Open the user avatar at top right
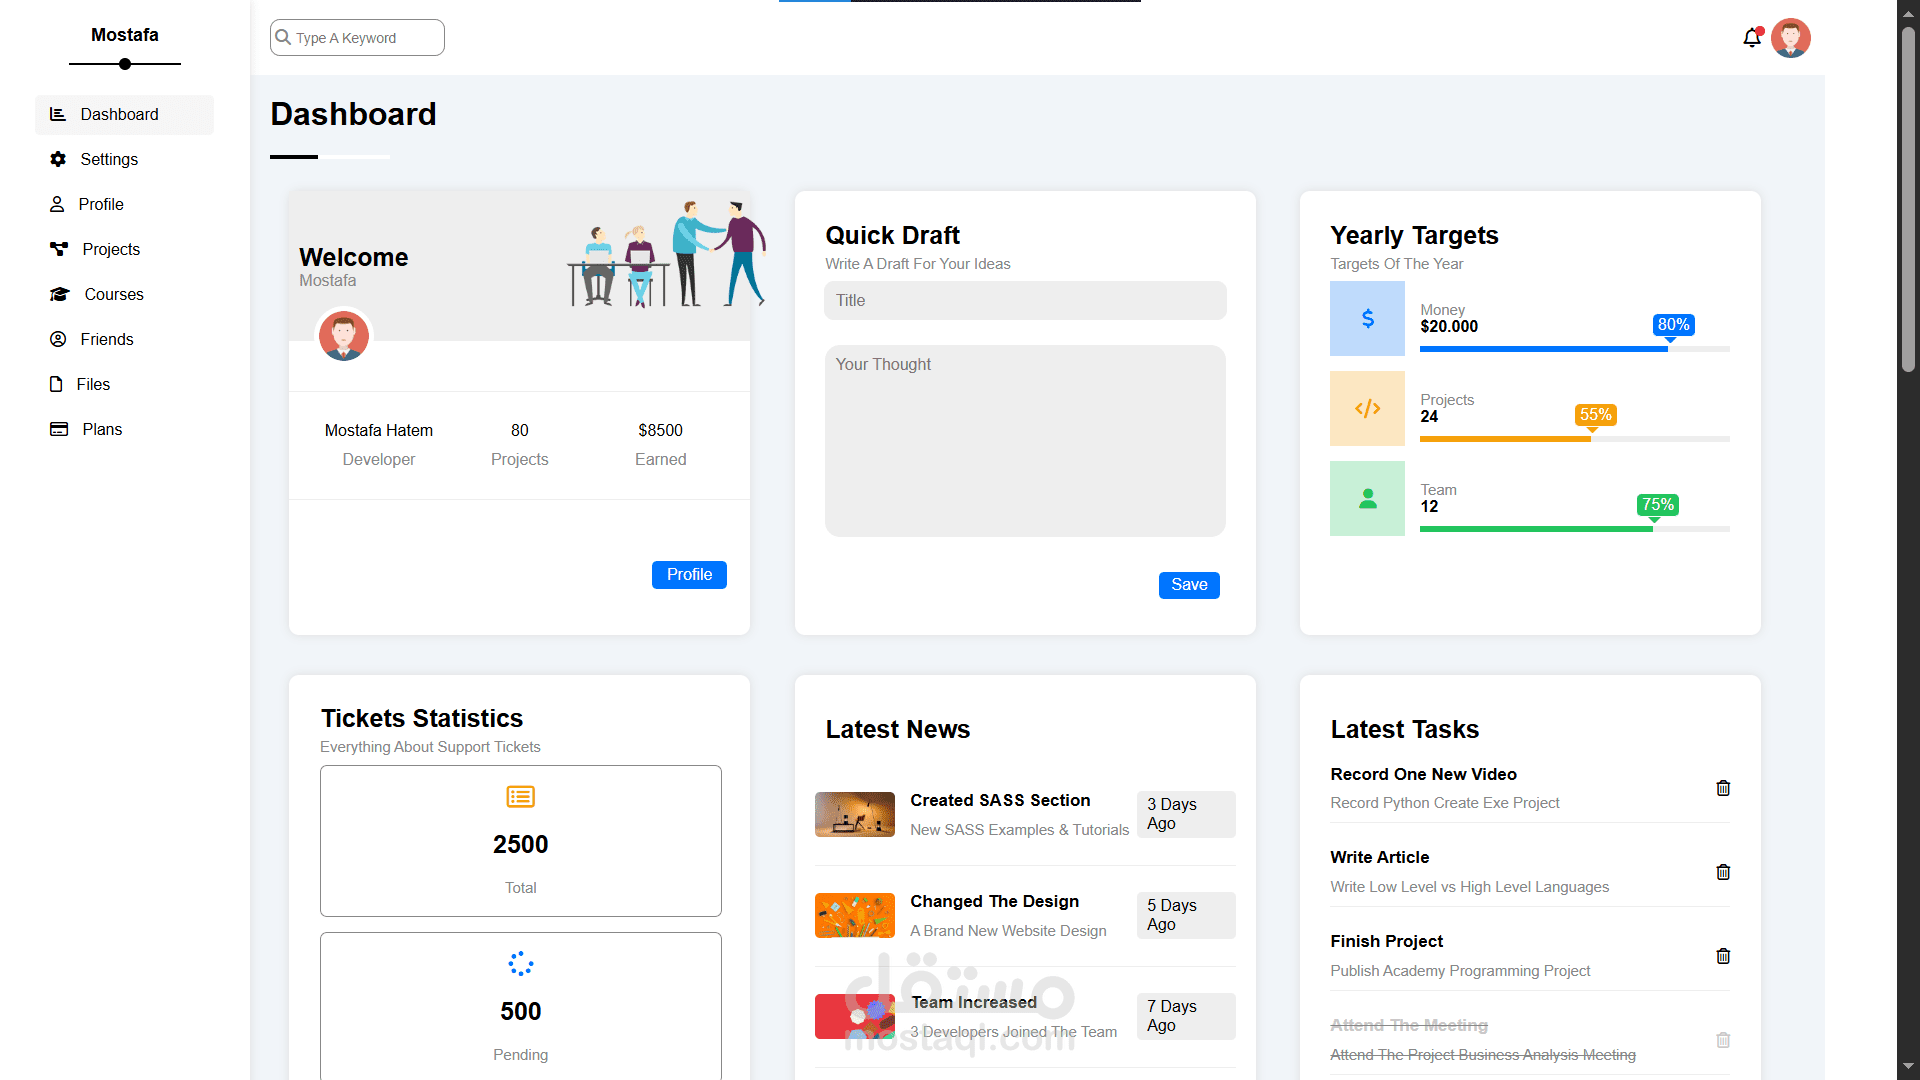Screen dimensions: 1920x1080 1791,38
